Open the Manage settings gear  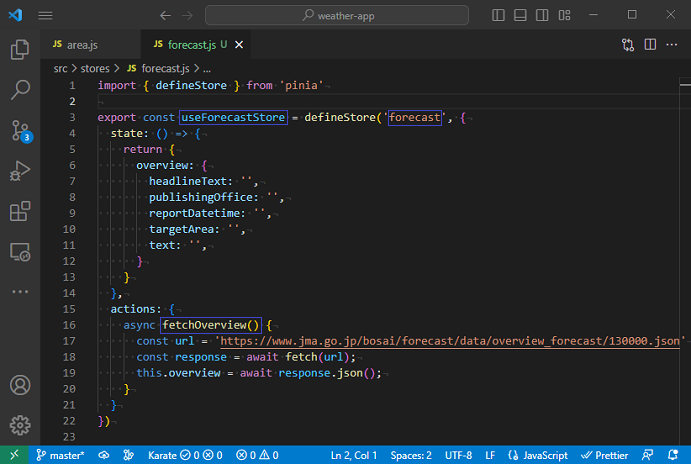[x=20, y=425]
